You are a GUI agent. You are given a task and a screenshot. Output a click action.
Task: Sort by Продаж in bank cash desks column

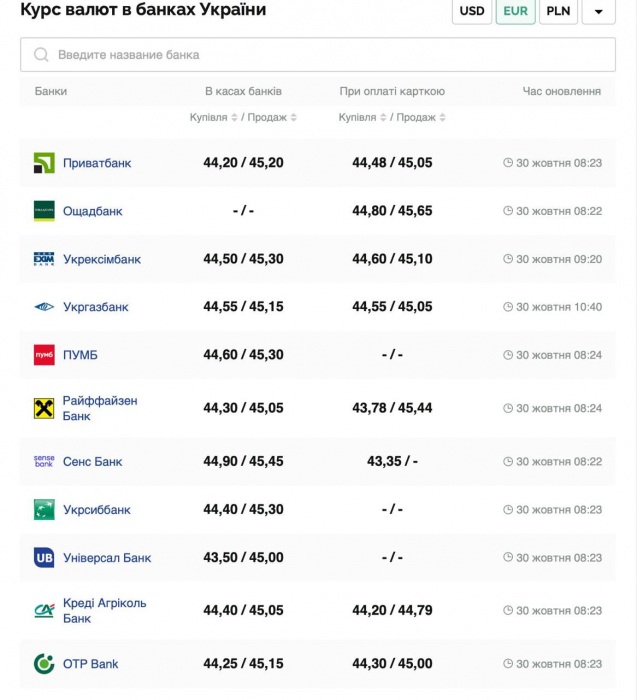(272, 118)
